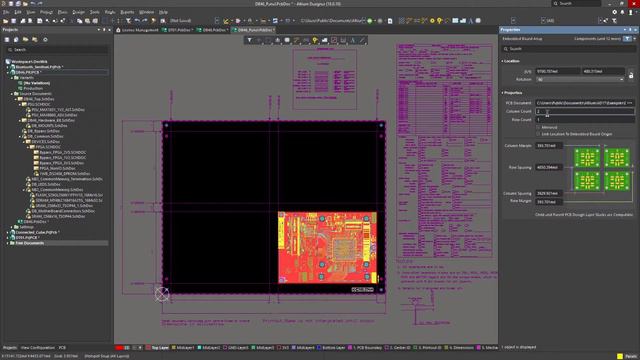Click the open folder icon in the main toolbar
Viewport: 640px width, 360px height.
click(x=6, y=21)
